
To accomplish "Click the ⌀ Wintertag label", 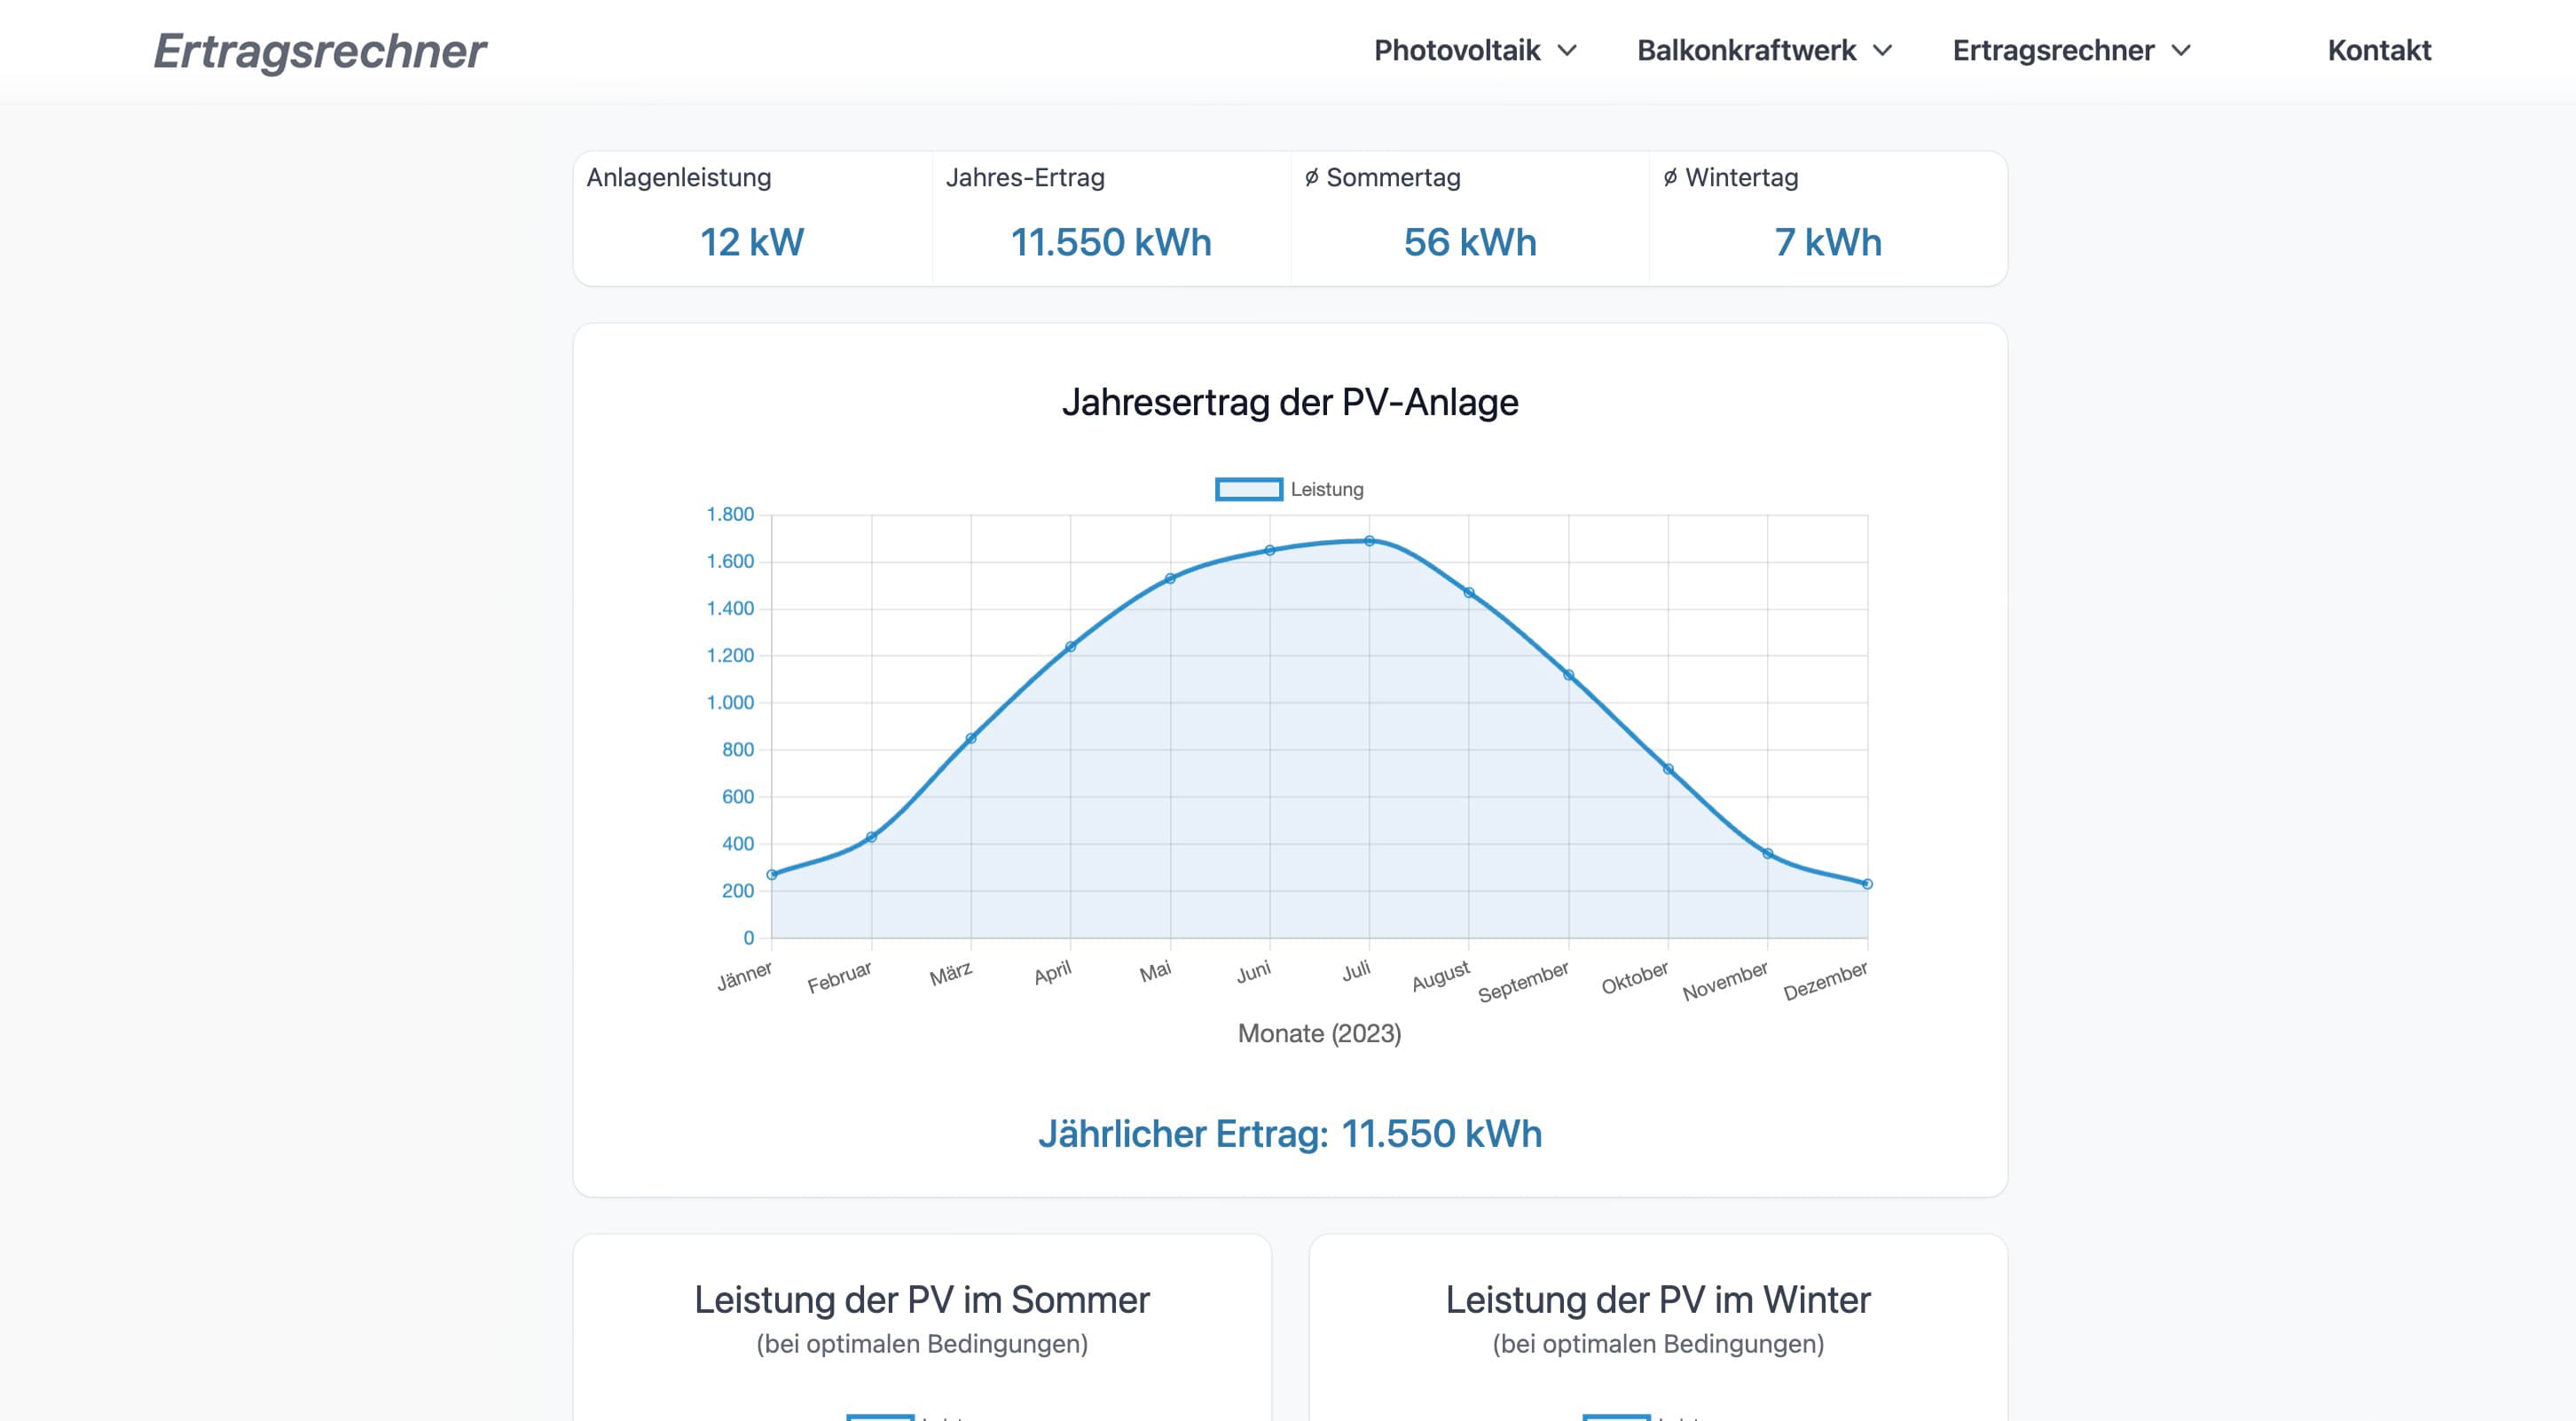I will click(1731, 178).
